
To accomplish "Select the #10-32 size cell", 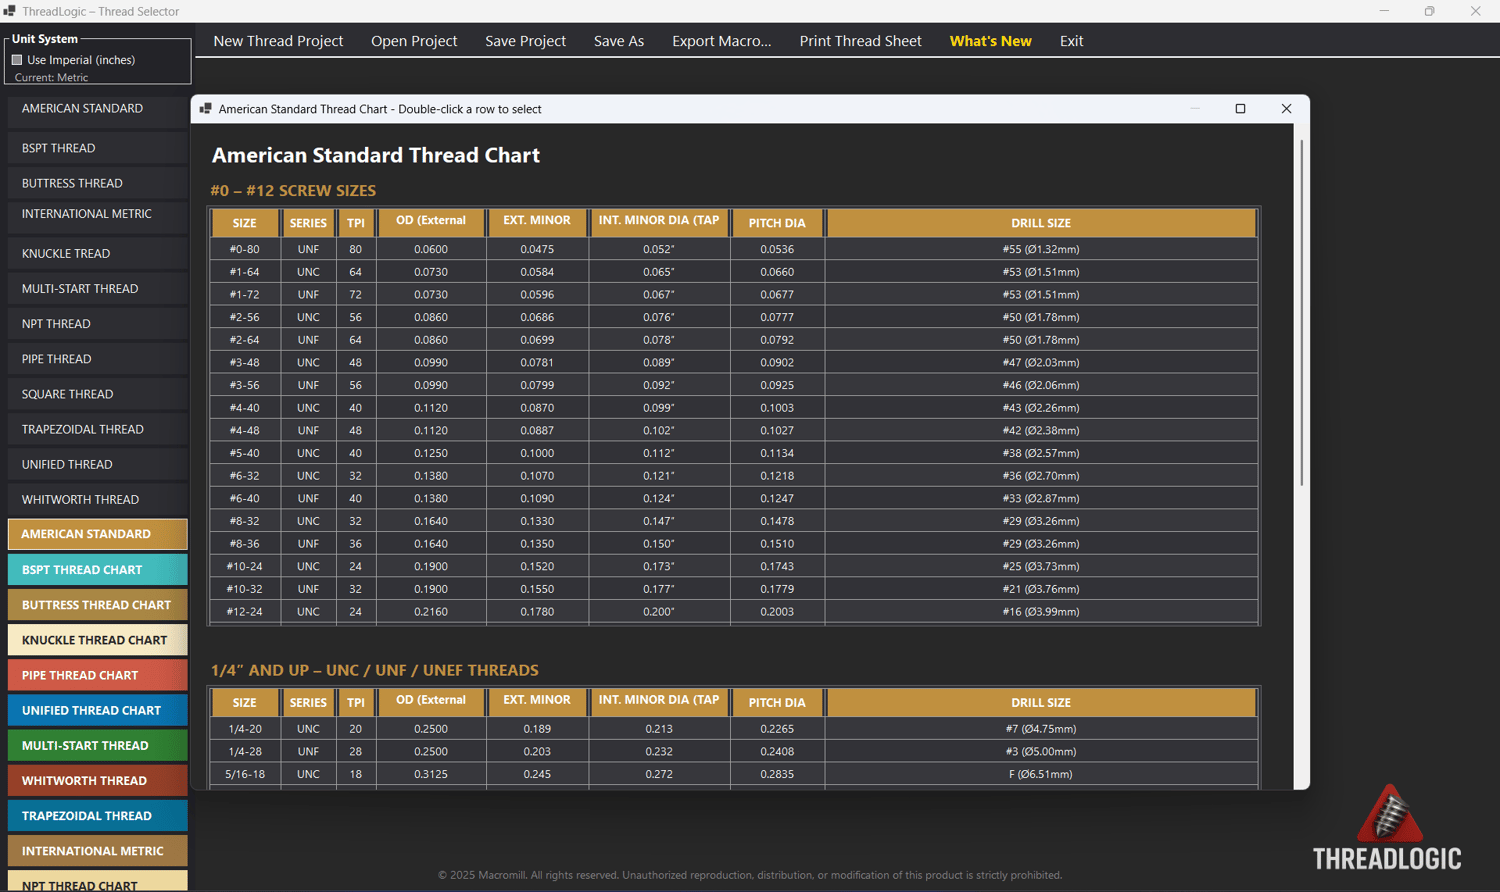I will click(245, 589).
